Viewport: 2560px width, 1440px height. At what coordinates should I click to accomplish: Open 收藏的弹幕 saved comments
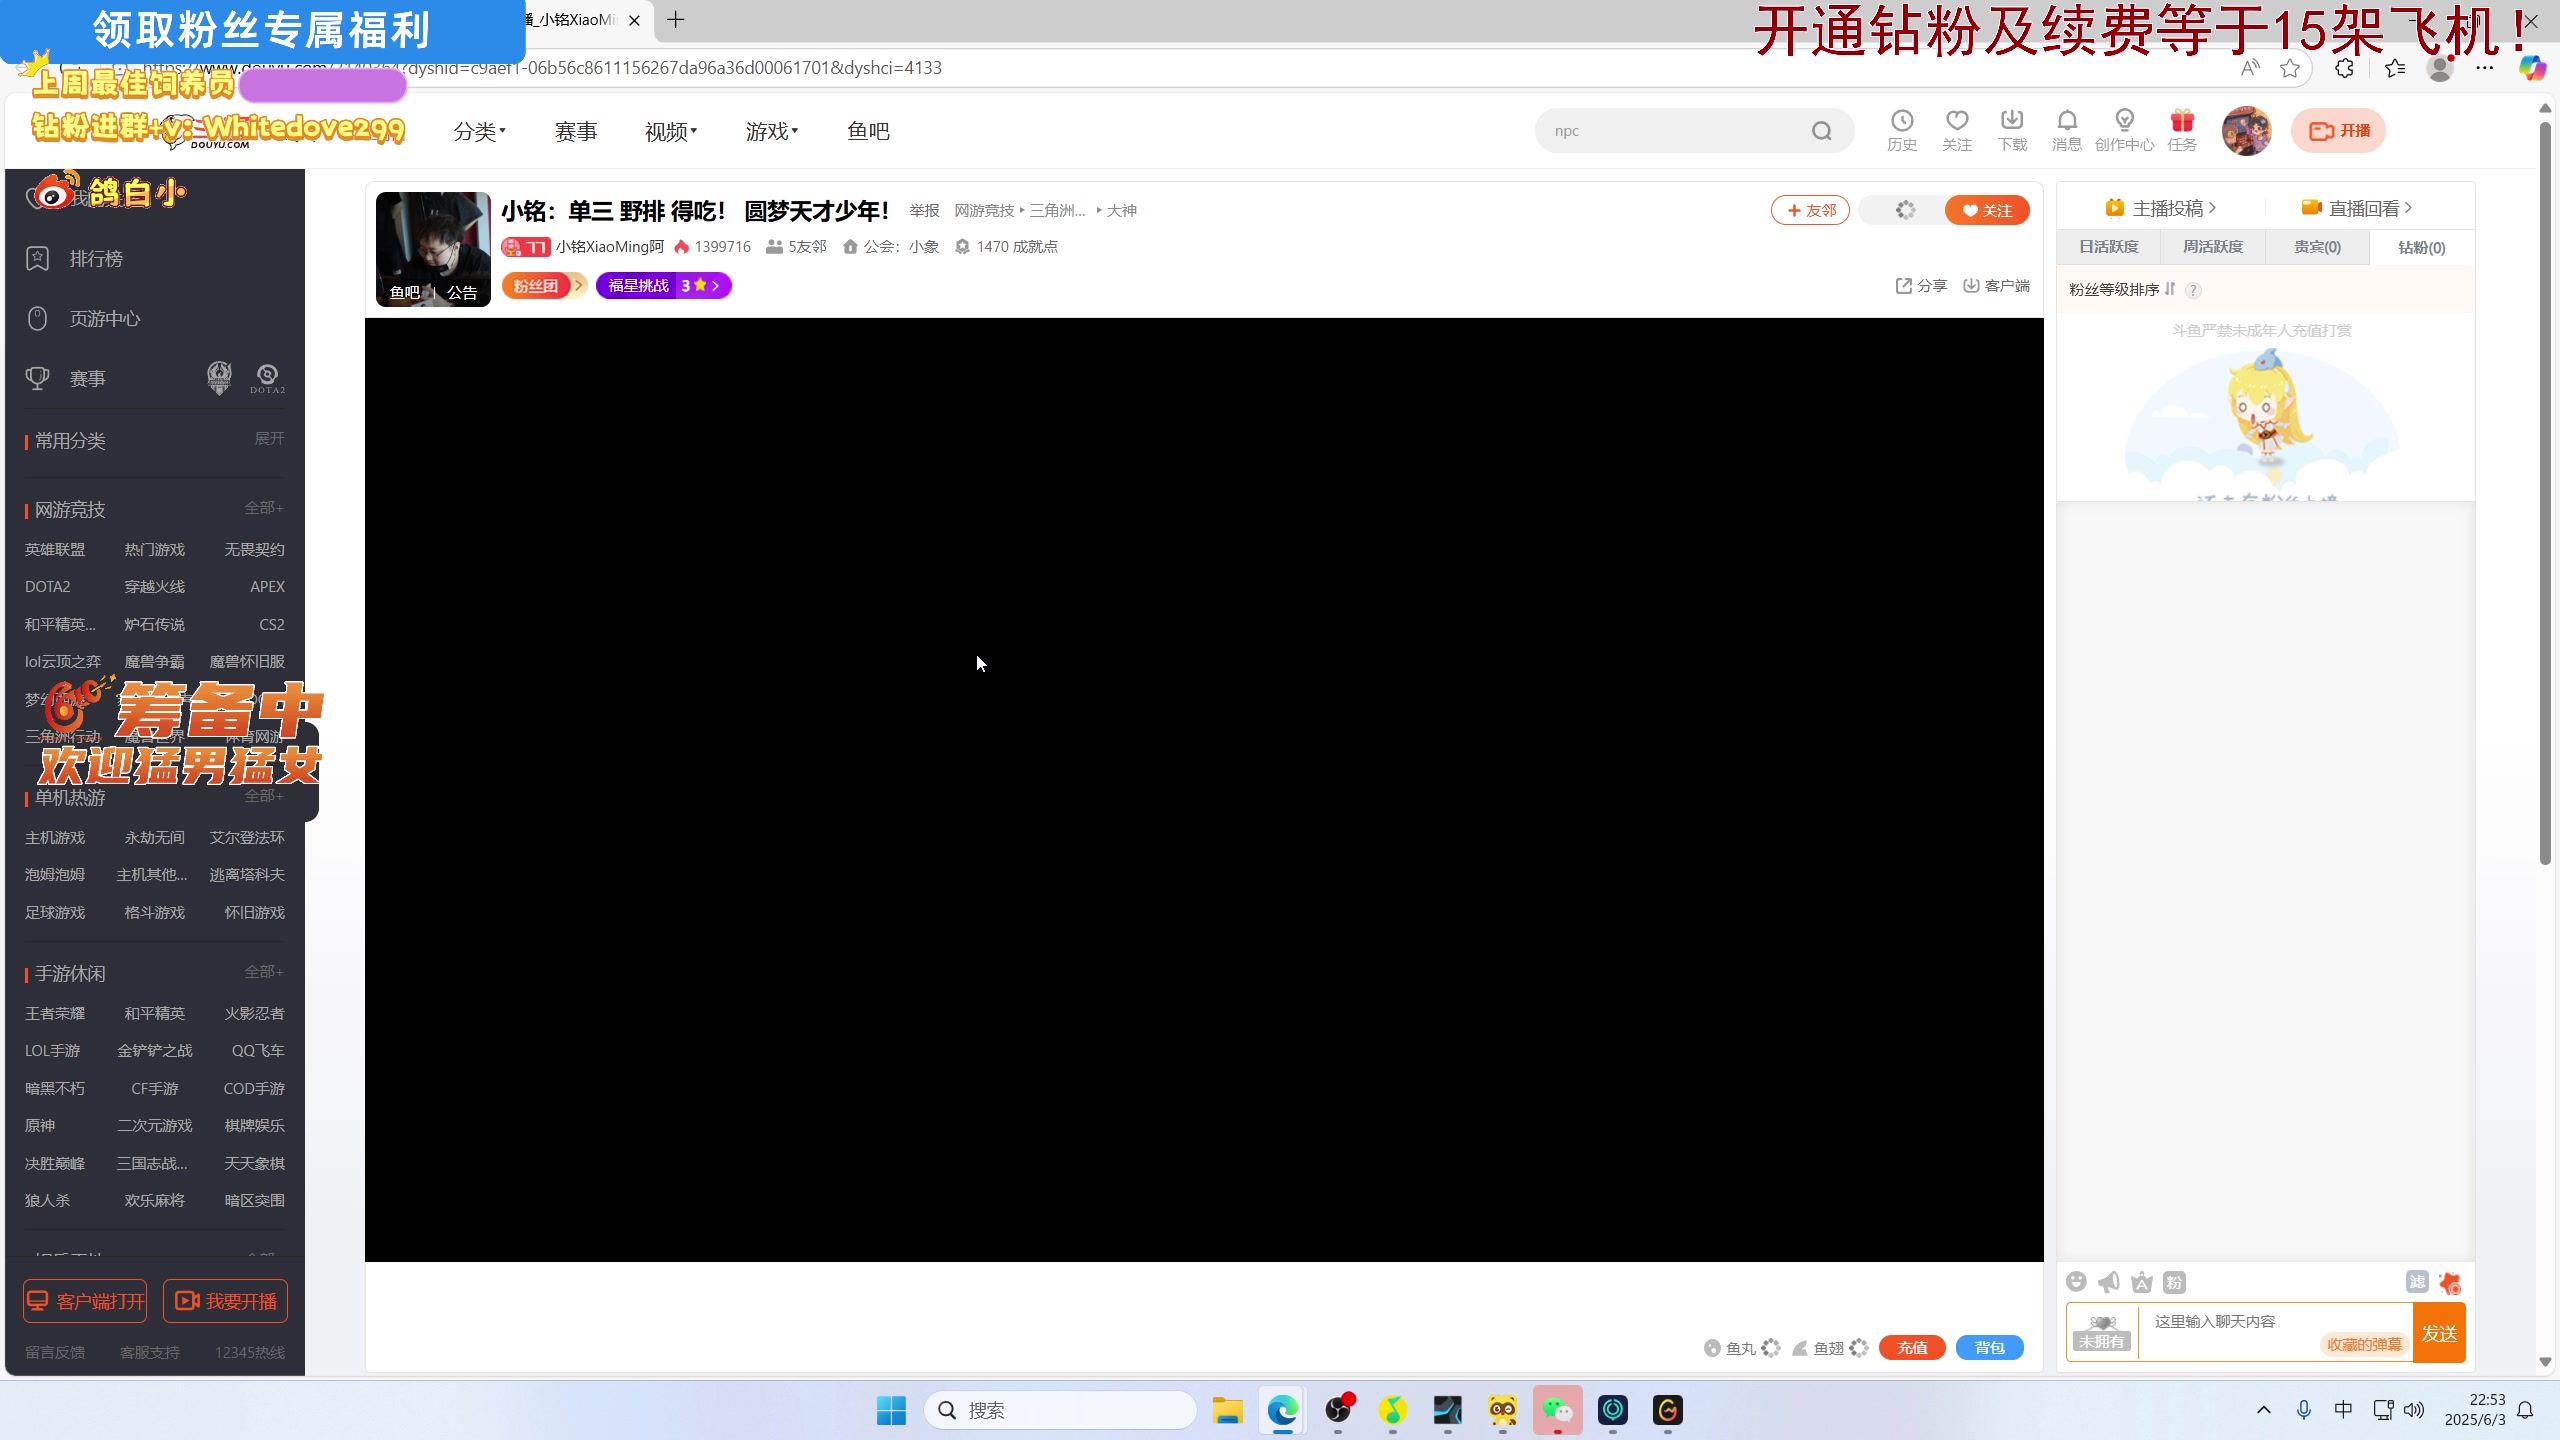tap(2363, 1344)
